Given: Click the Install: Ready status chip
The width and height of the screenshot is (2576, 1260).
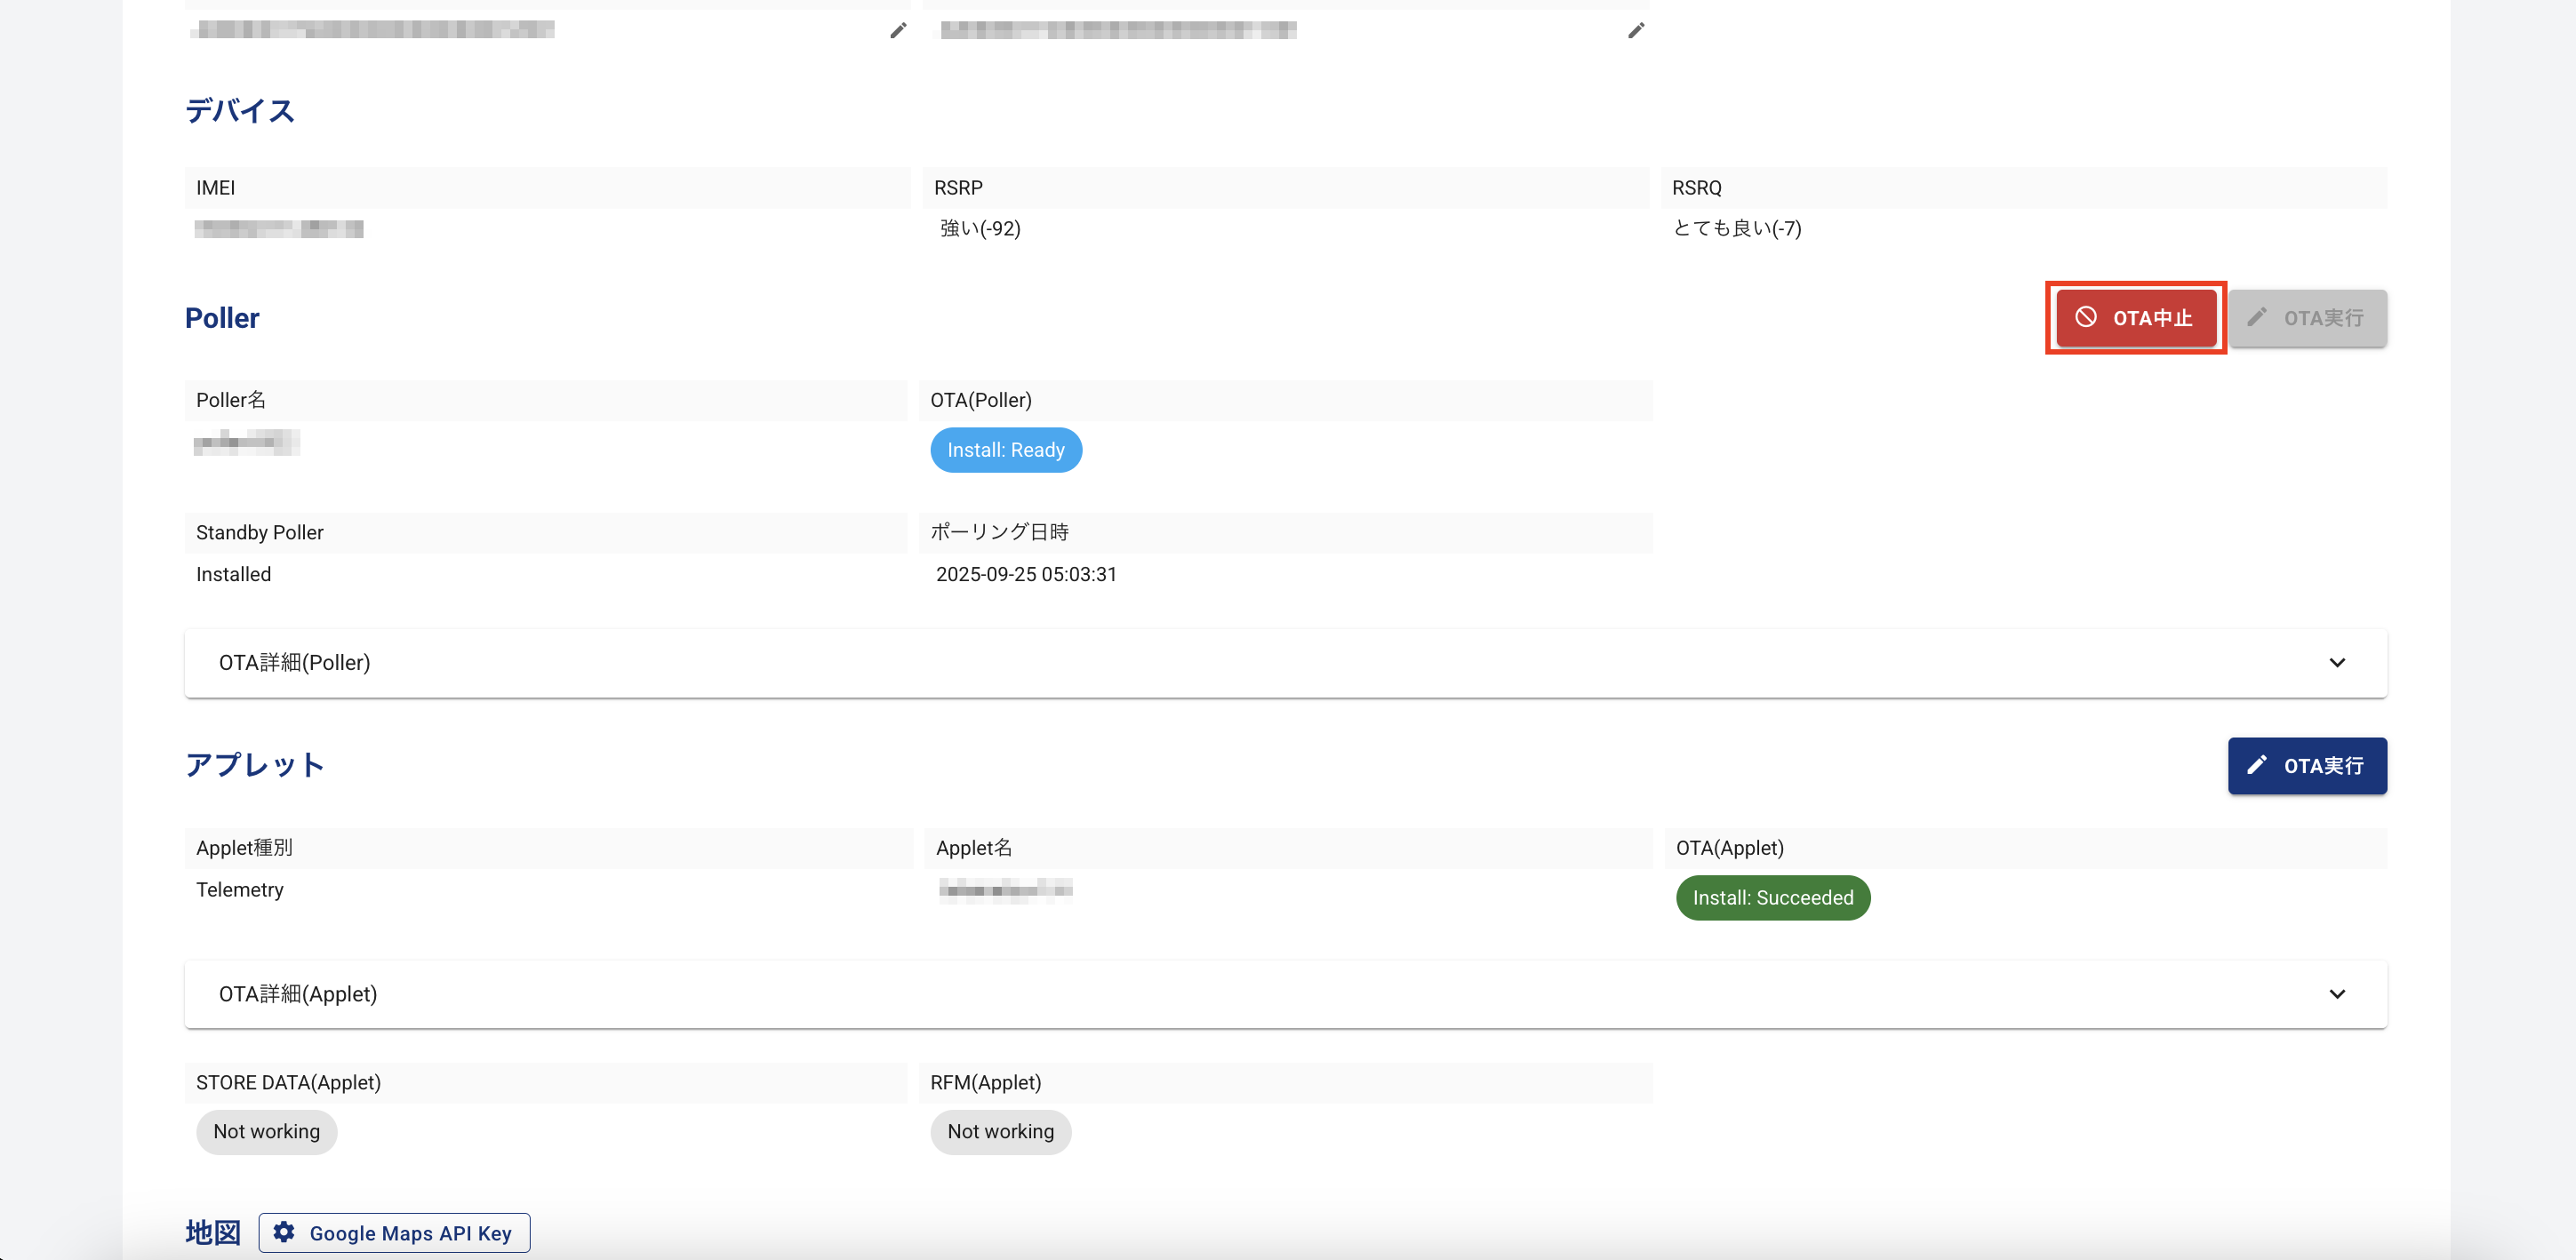Looking at the screenshot, I should click(1006, 450).
